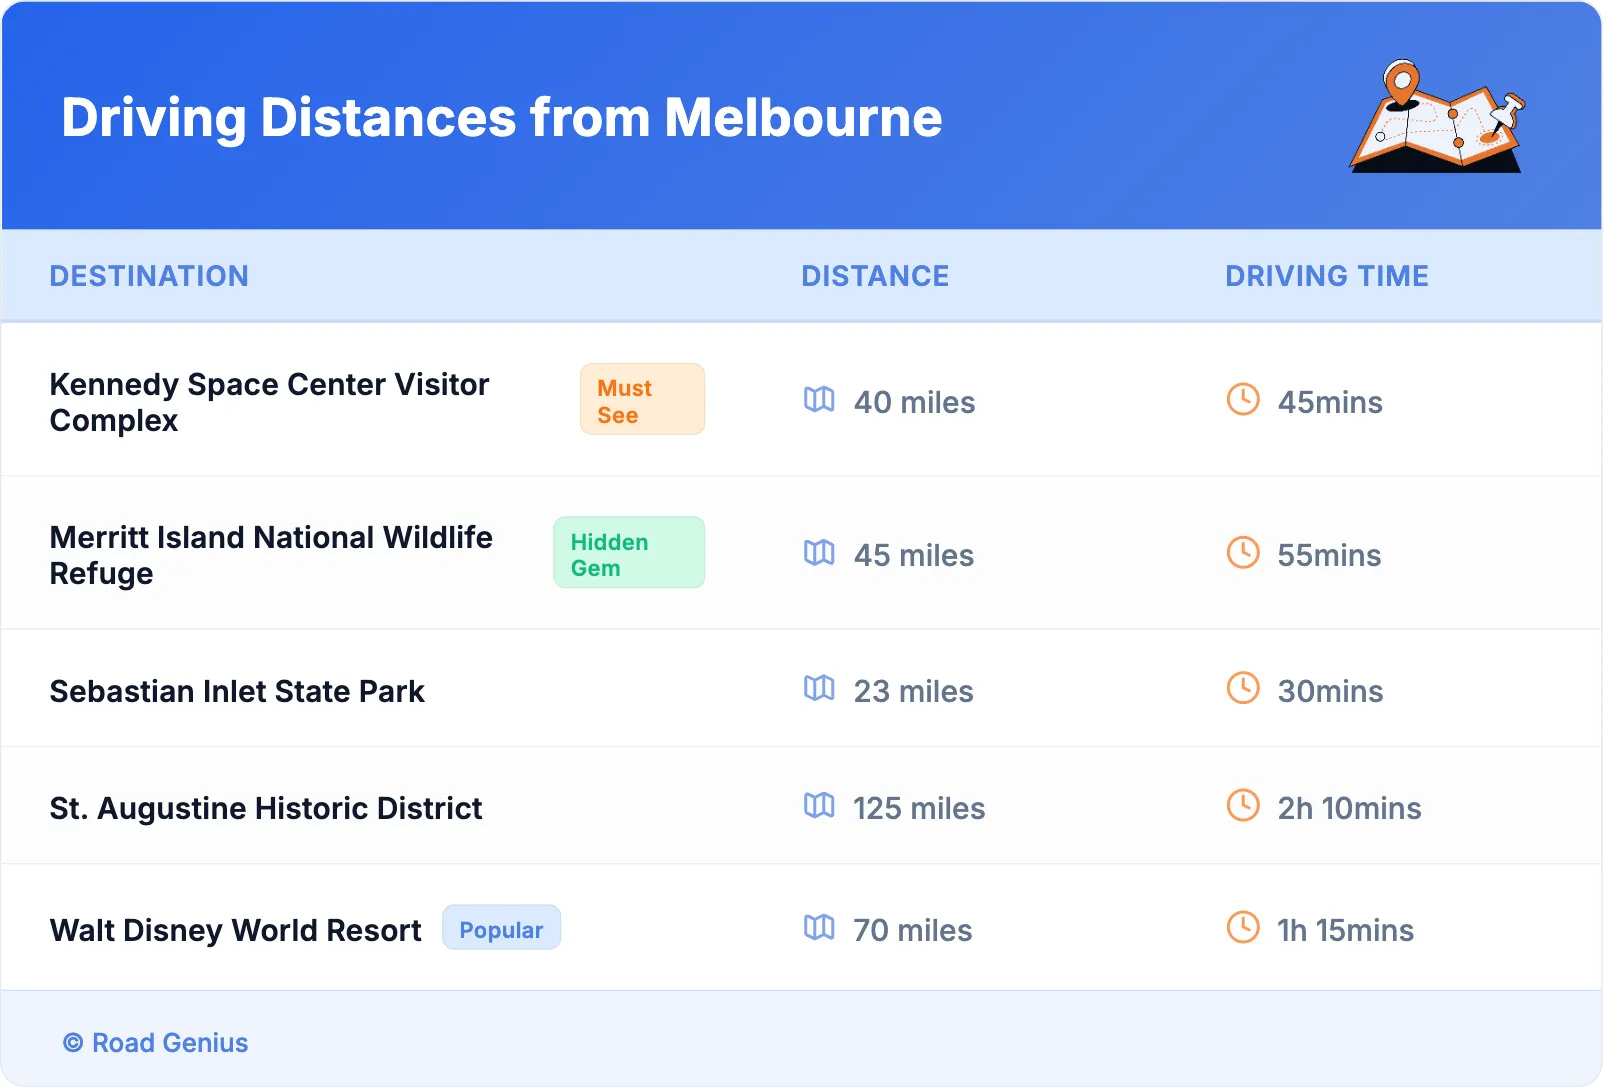Click the 30mins driving time

(x=1330, y=691)
